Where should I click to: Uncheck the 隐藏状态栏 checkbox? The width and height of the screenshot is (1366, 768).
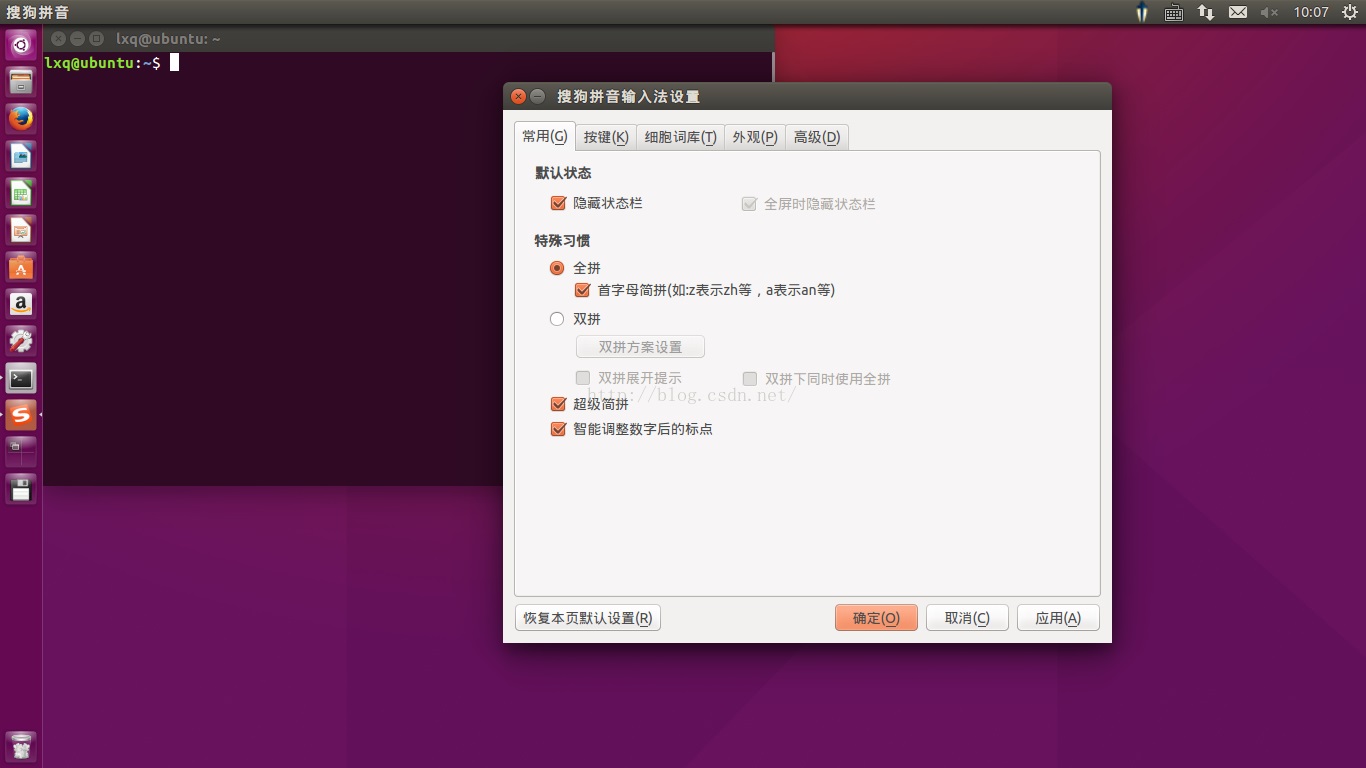coord(559,203)
